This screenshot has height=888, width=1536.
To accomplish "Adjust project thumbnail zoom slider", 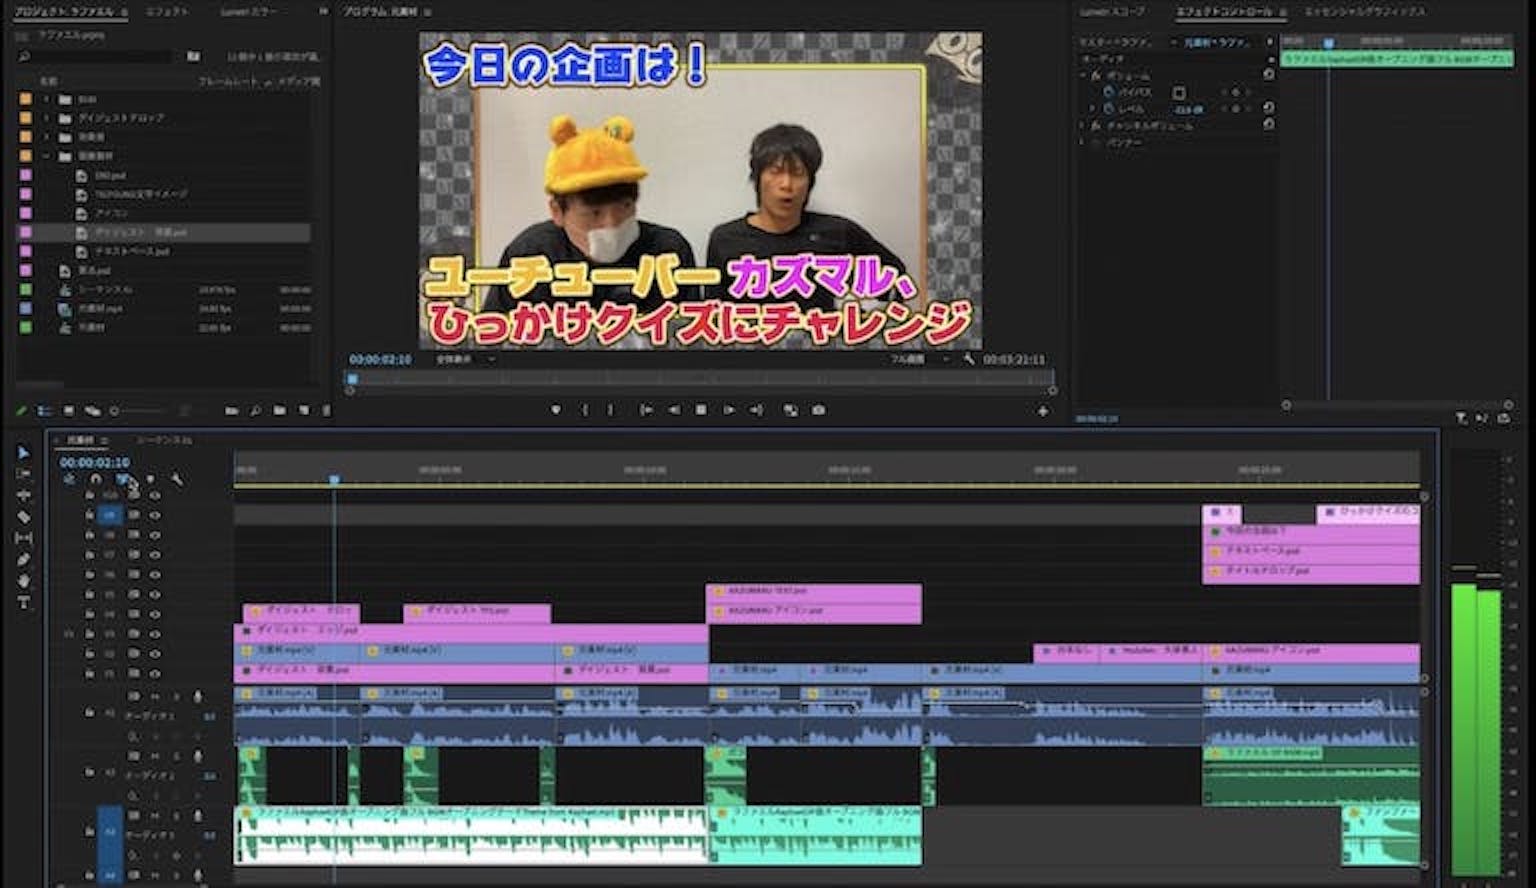I will tap(137, 411).
